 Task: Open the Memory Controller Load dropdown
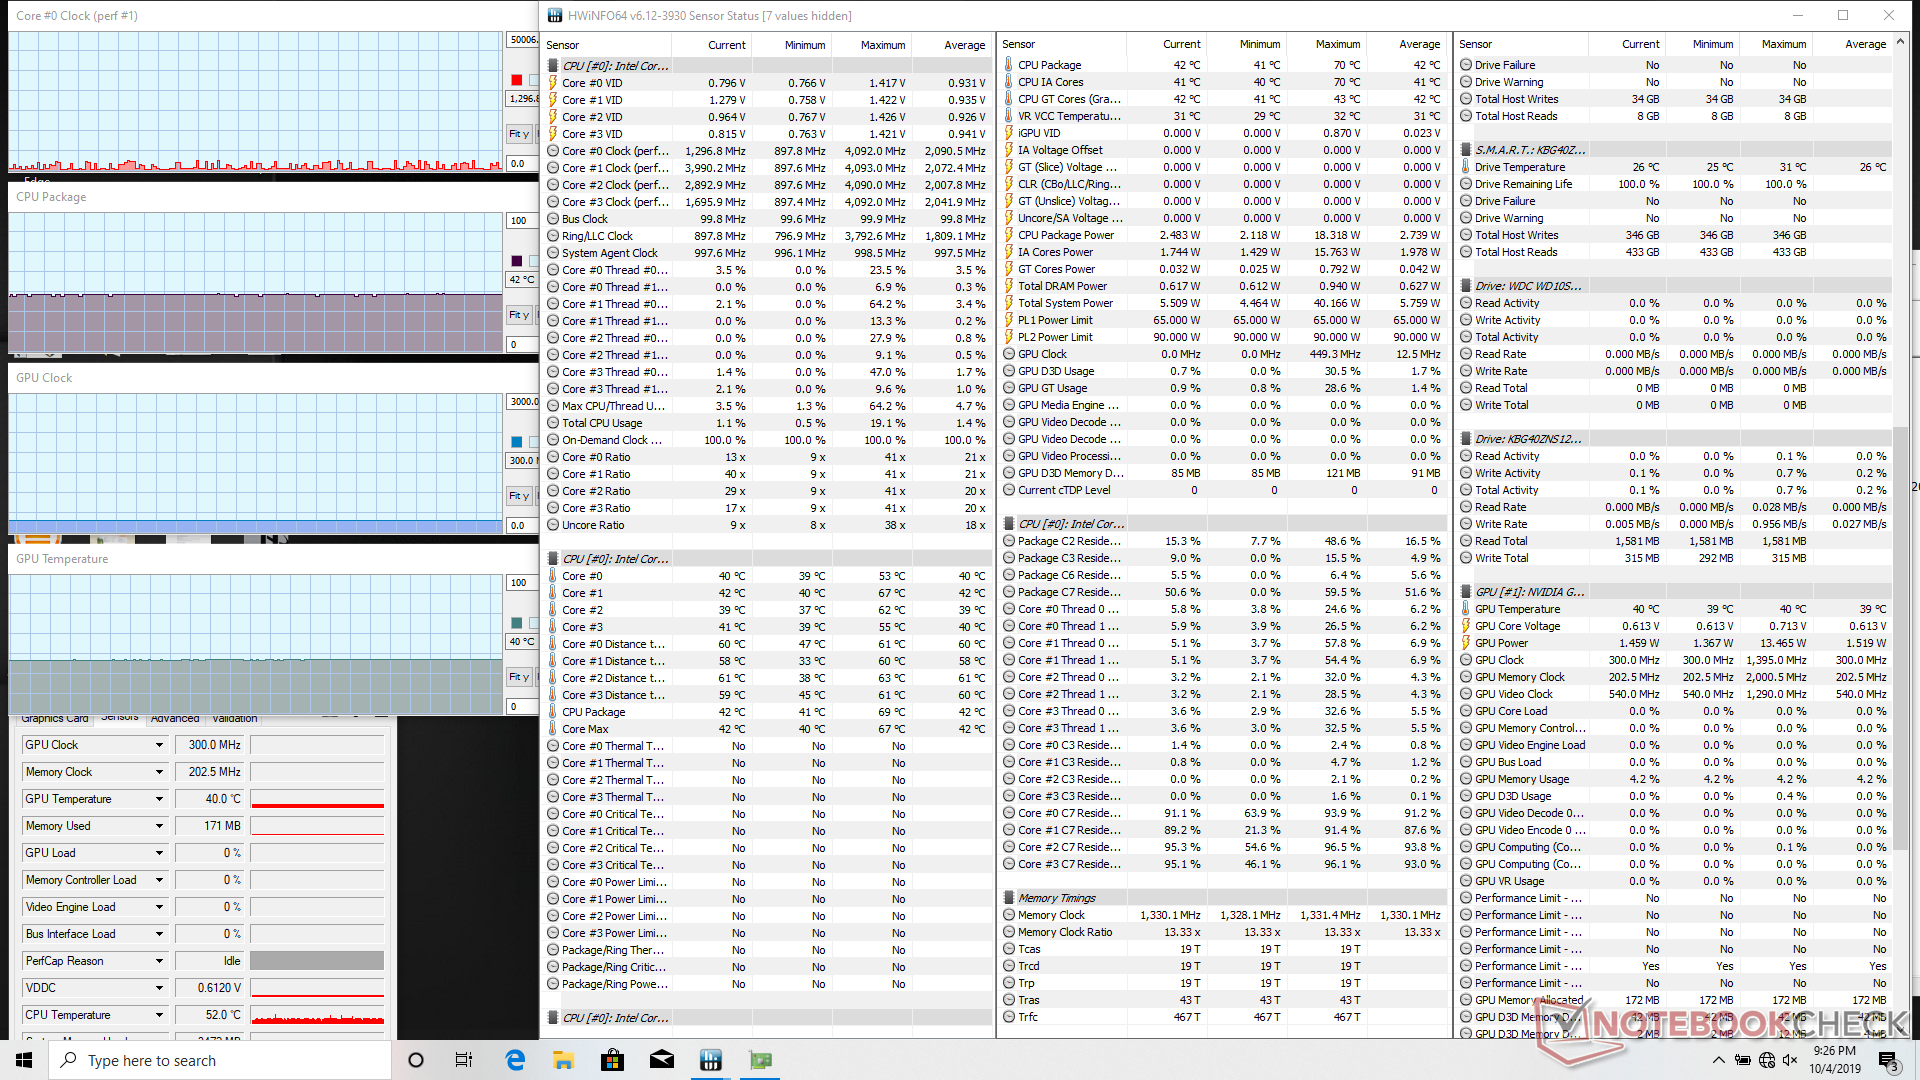click(x=159, y=880)
